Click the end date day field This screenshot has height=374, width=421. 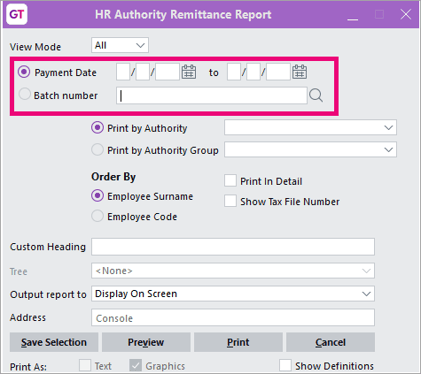click(x=234, y=72)
